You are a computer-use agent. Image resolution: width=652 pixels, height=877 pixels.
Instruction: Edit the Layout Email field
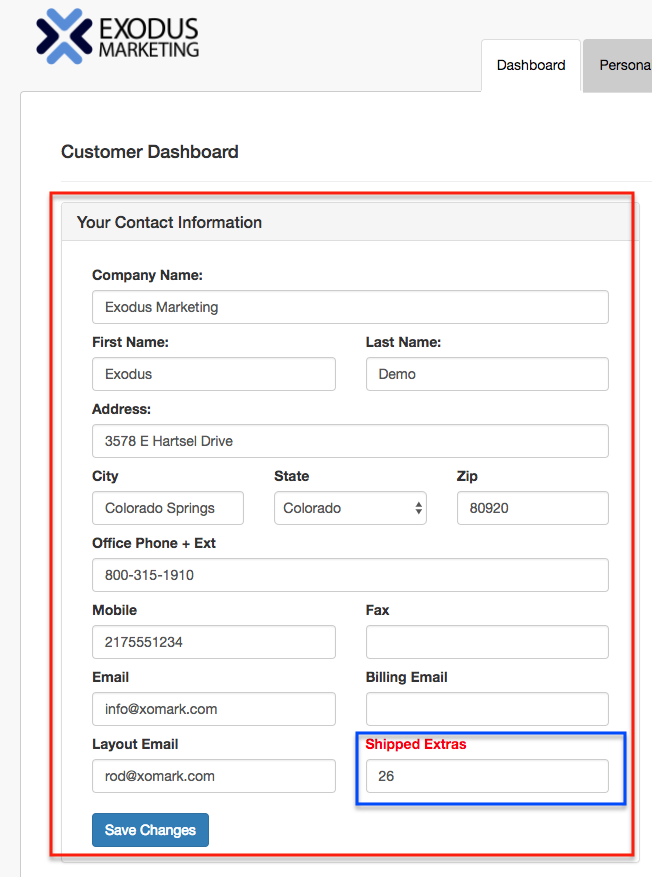pyautogui.click(x=214, y=776)
